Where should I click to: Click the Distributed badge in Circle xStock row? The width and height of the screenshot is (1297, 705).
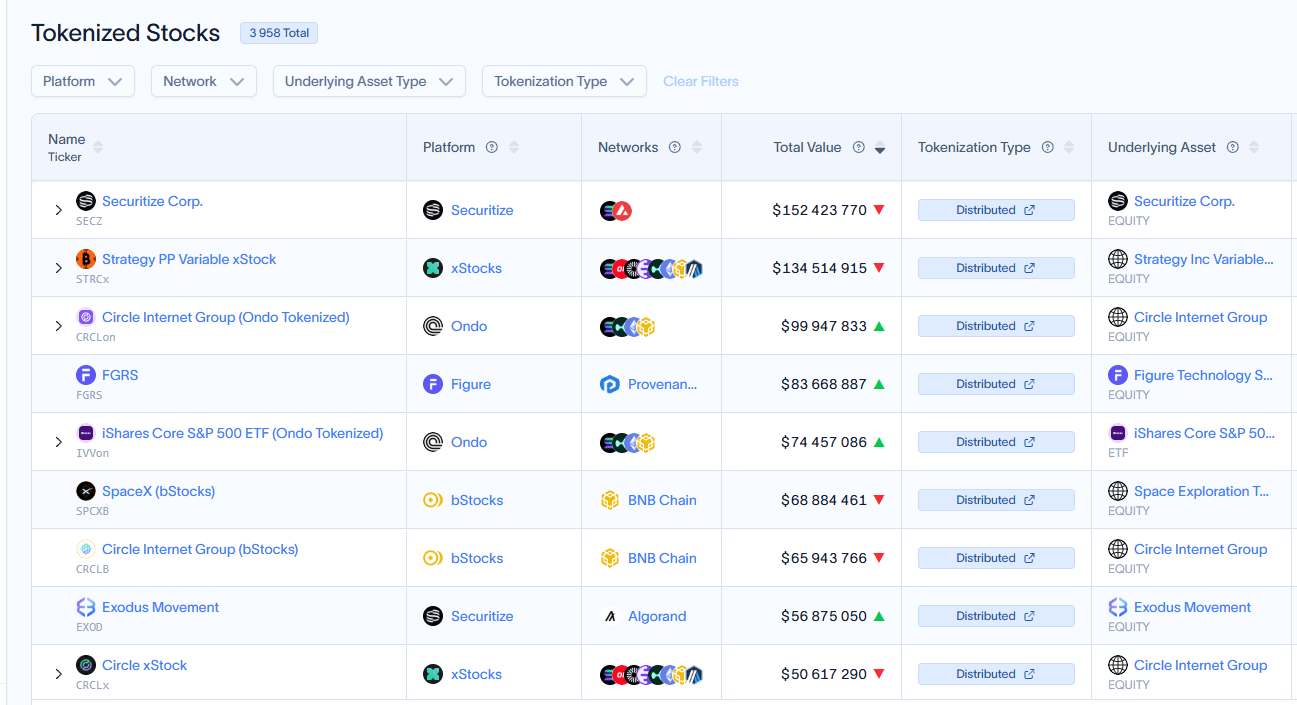point(996,674)
